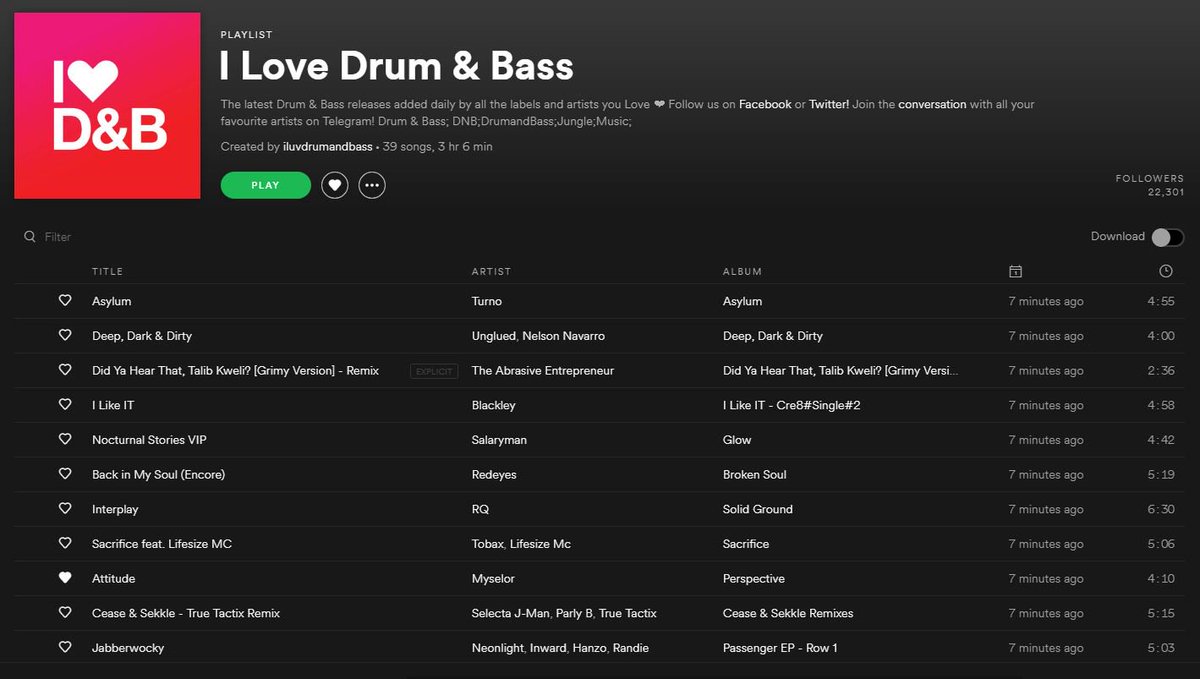Open artist Tobax
The image size is (1200, 679).
tap(487, 544)
